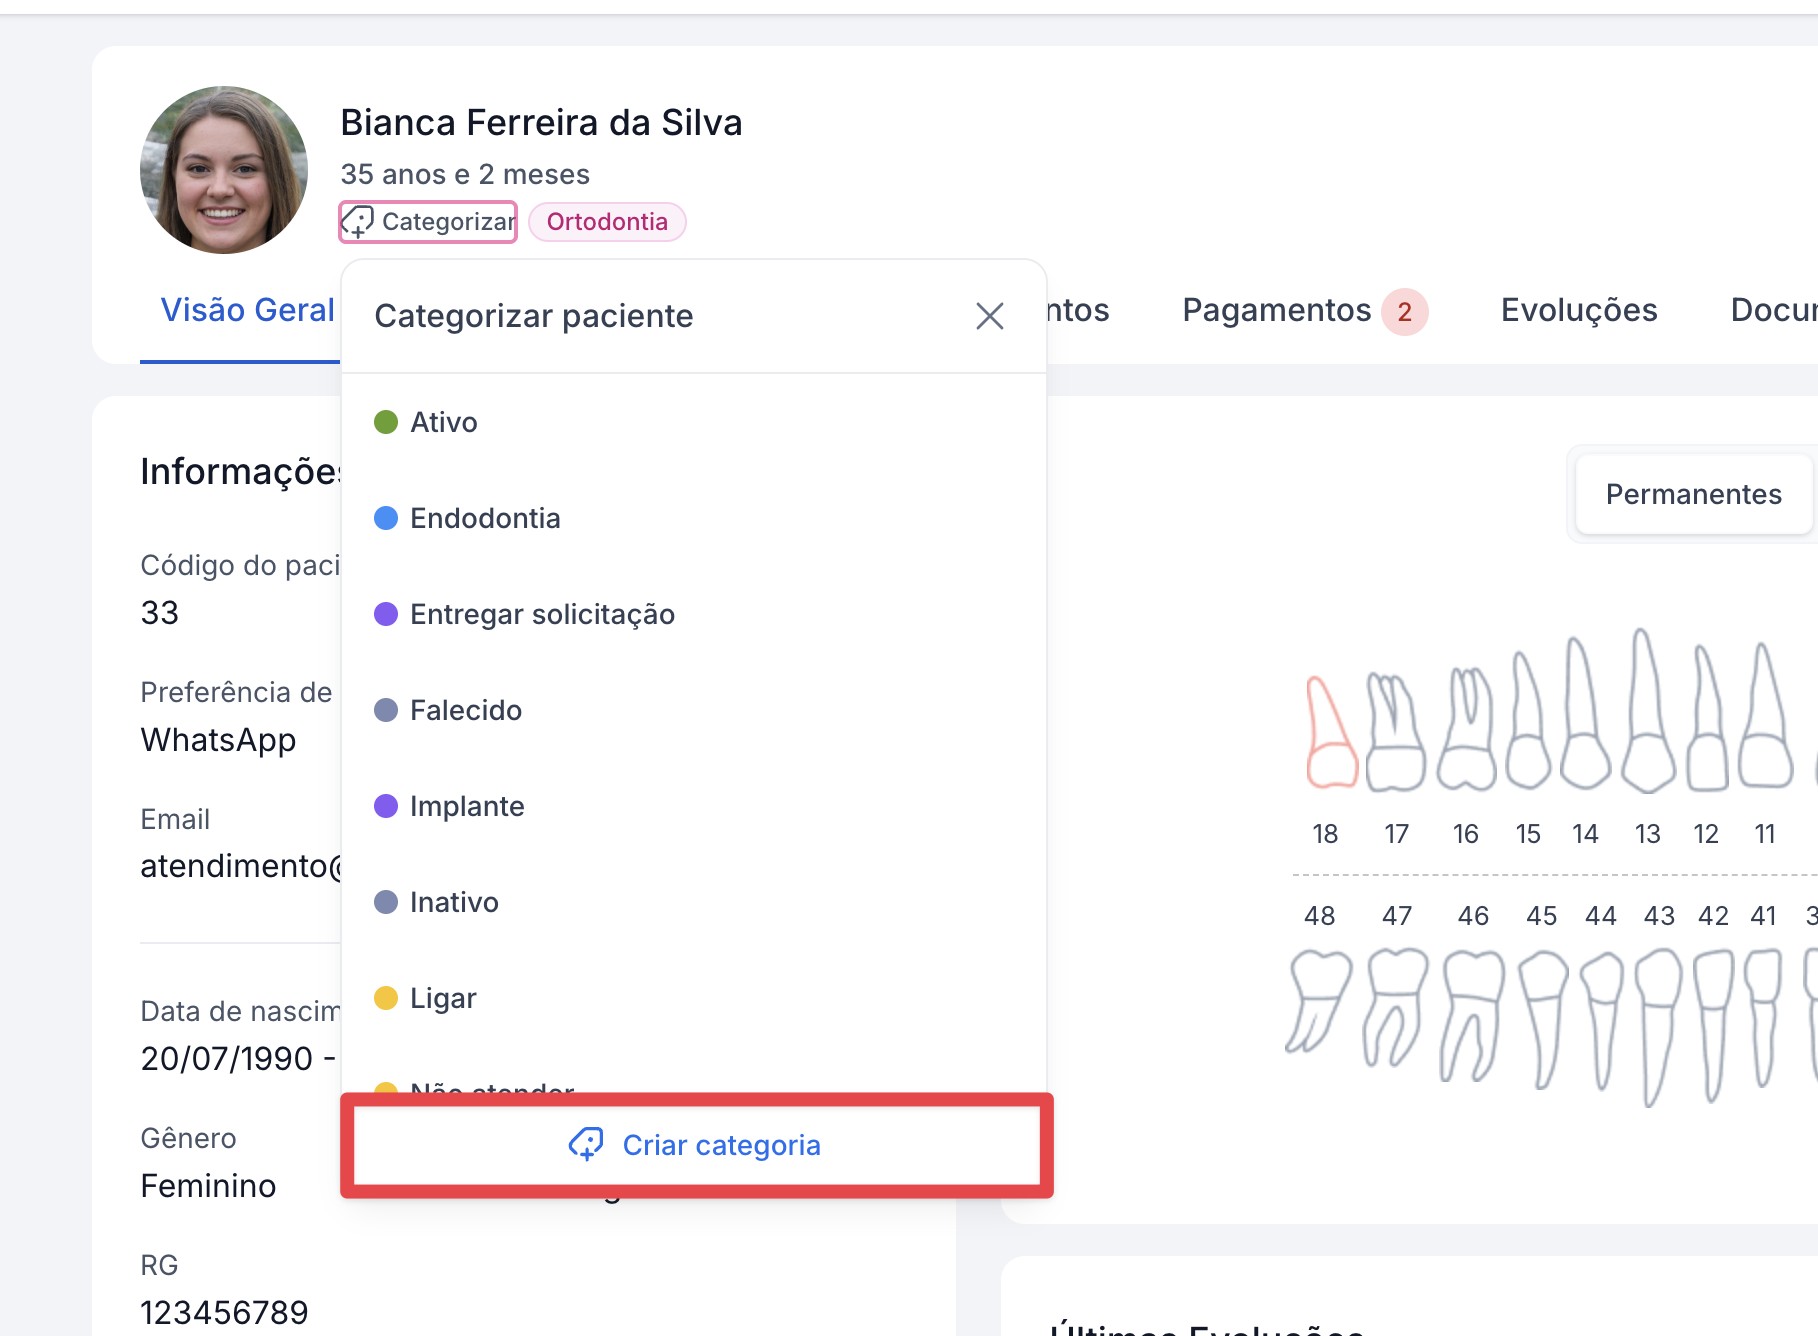Screen dimensions: 1818x1336
Task: Switch to the Visão Geral tab
Action: pos(247,310)
